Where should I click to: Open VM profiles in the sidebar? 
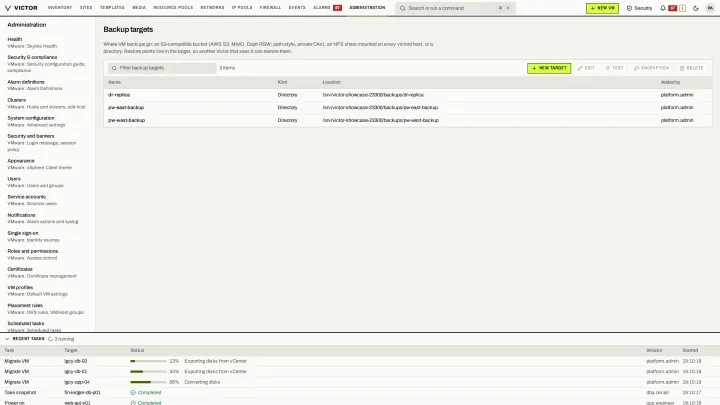pyautogui.click(x=47, y=291)
